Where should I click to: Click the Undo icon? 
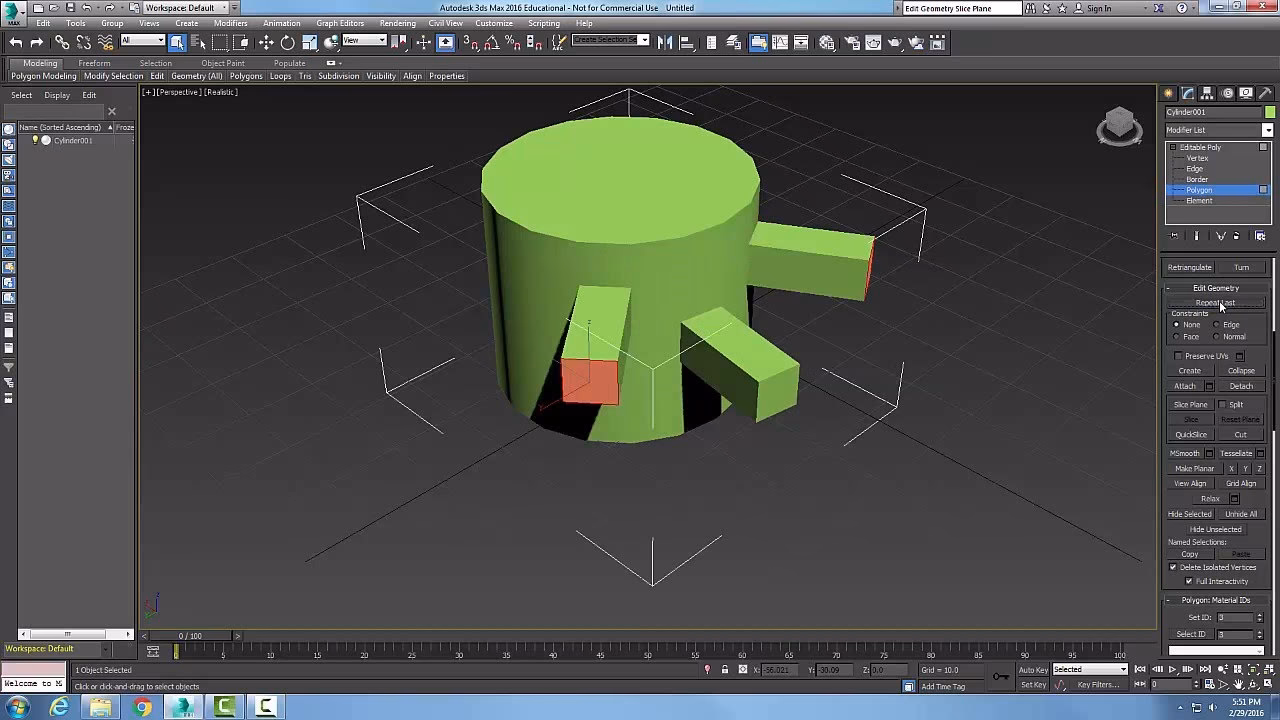(x=16, y=42)
